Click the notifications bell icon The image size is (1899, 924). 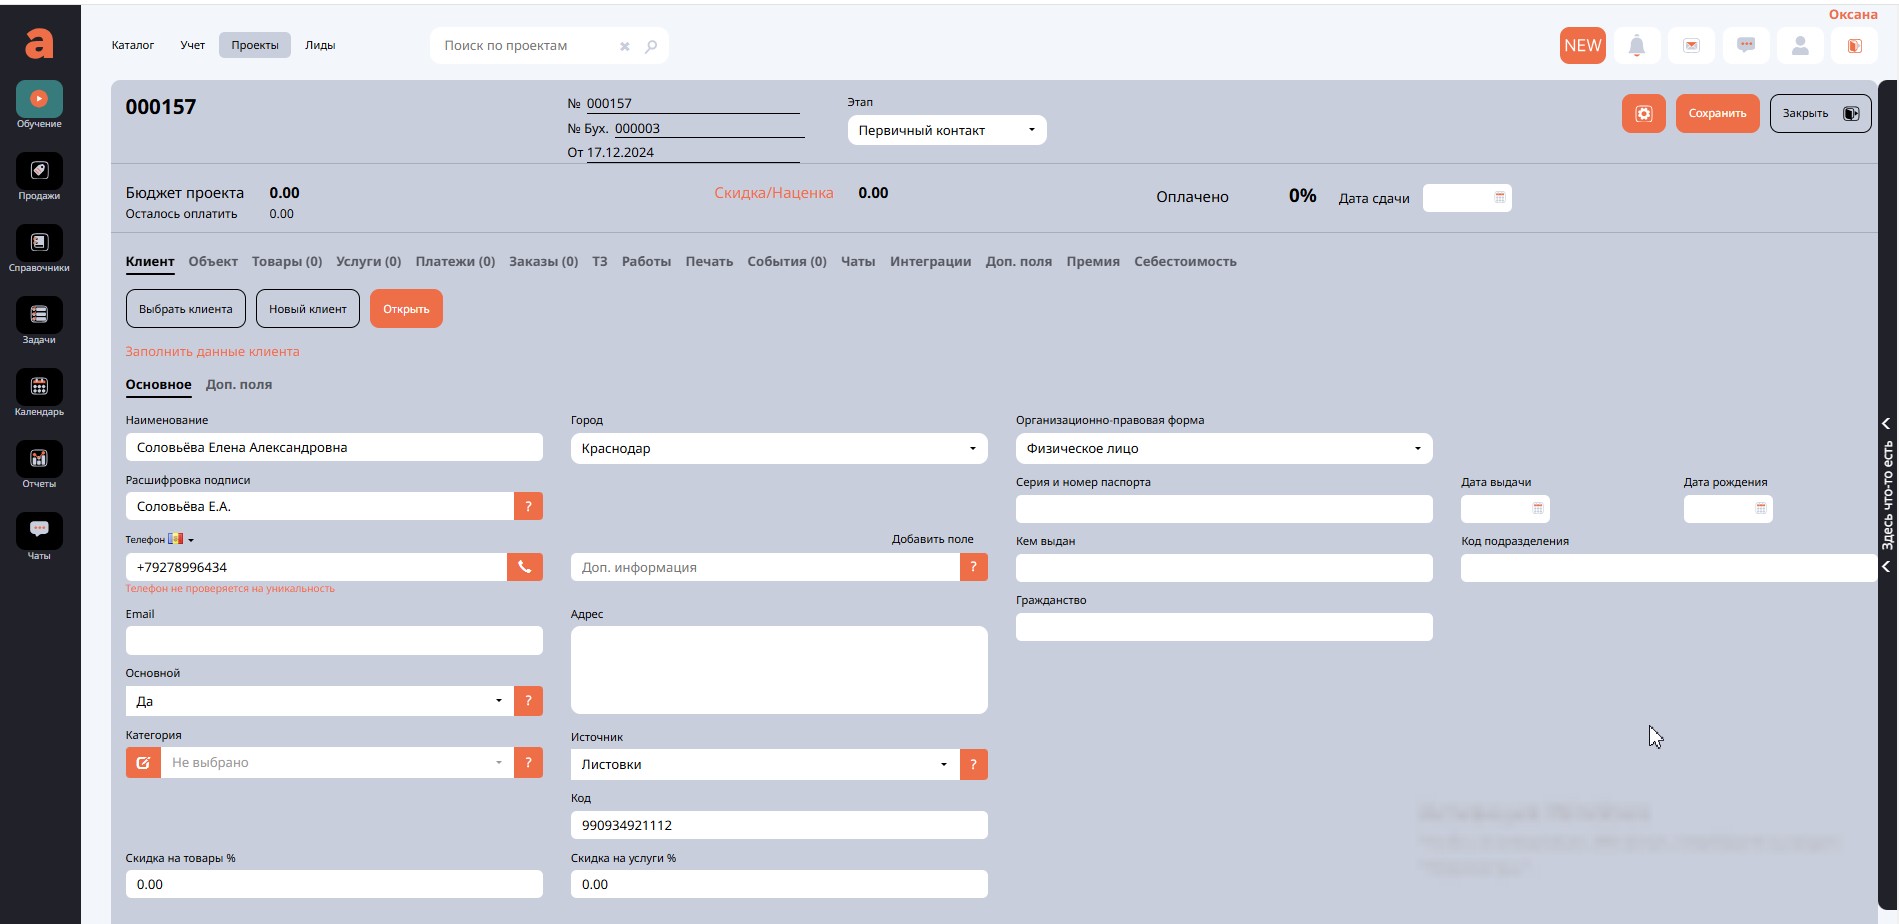1636,46
